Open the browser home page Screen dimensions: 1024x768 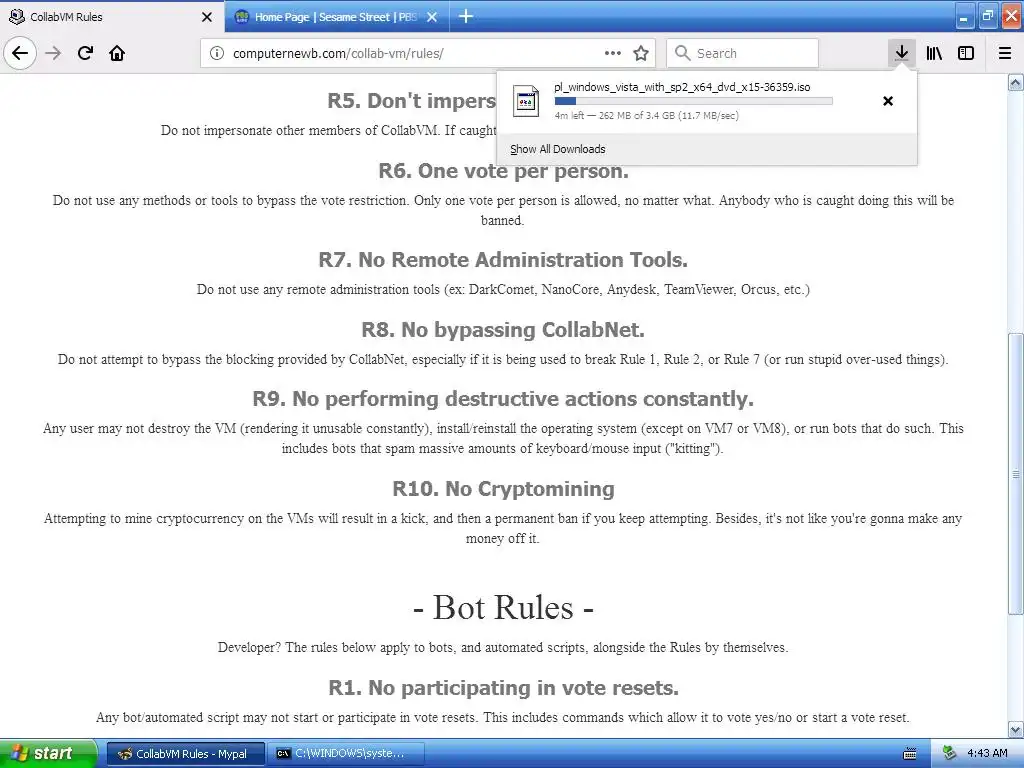117,53
